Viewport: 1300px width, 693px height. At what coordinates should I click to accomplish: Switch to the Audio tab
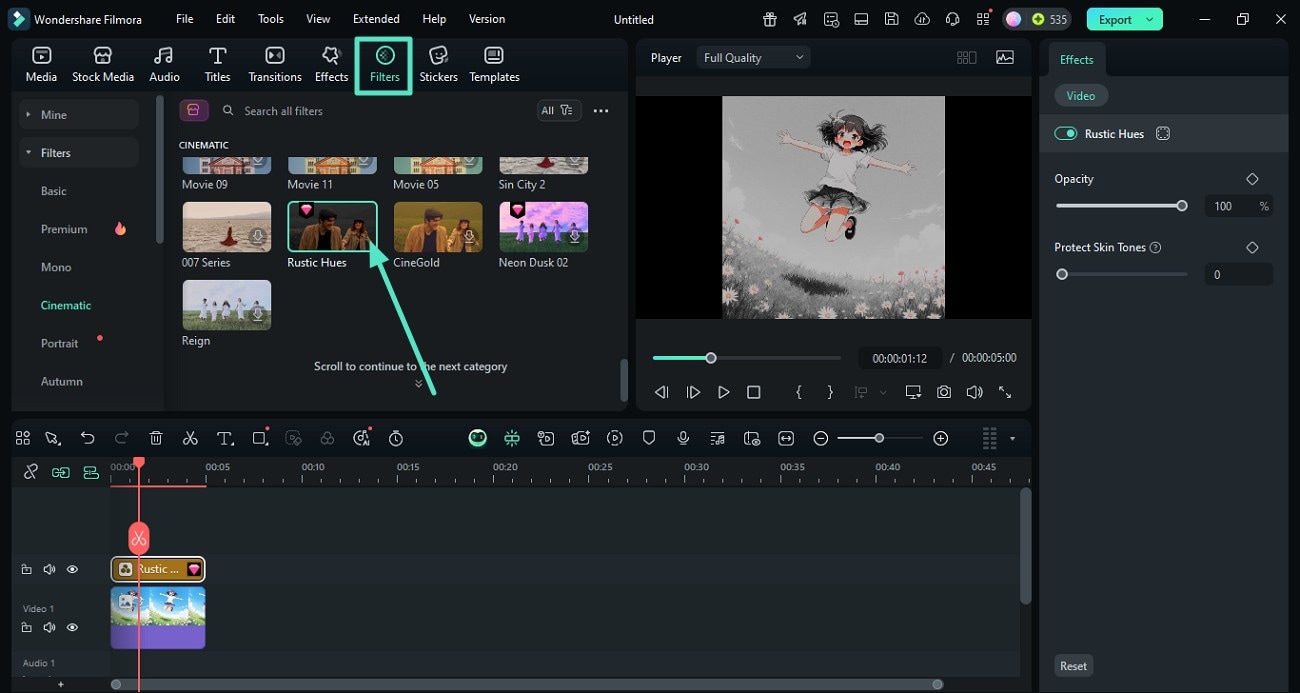[164, 65]
